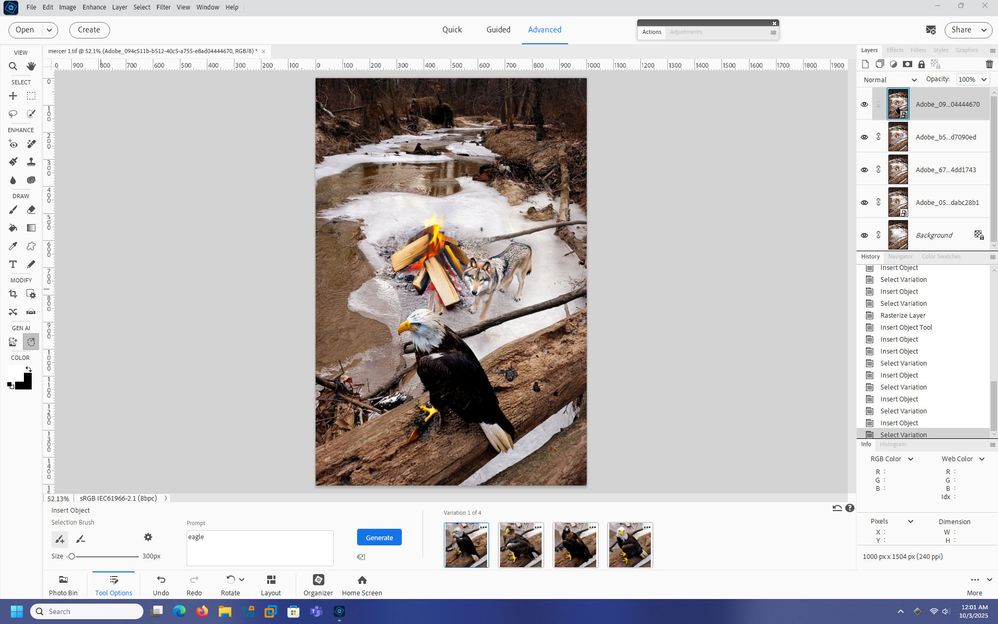Image resolution: width=998 pixels, height=624 pixels.
Task: Open the Filter menu
Action: pos(163,7)
